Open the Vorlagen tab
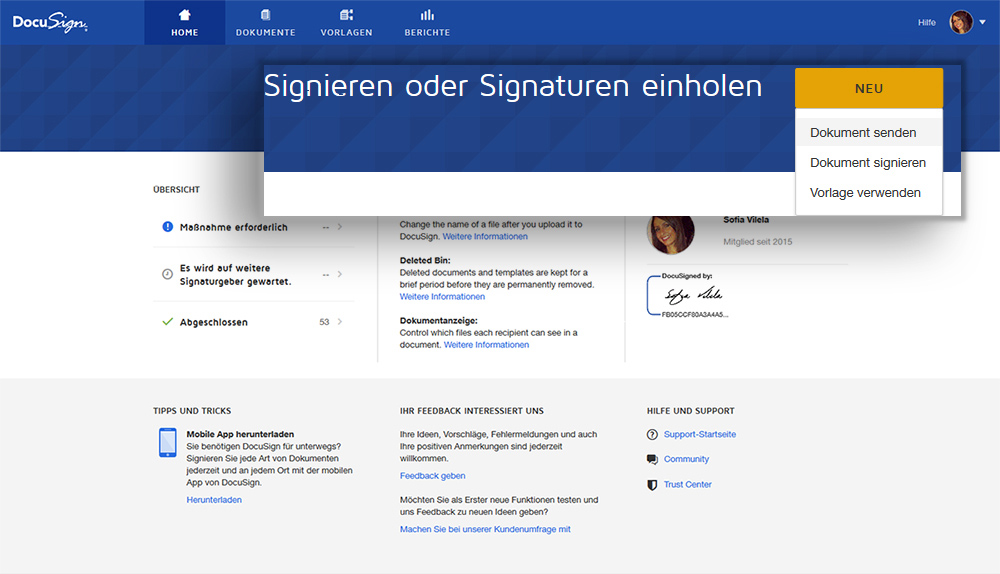 (x=346, y=22)
